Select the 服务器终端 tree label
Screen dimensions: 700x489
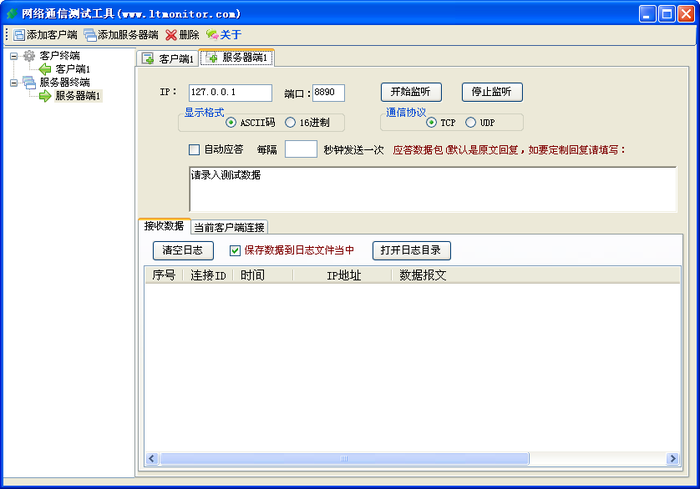pos(64,82)
